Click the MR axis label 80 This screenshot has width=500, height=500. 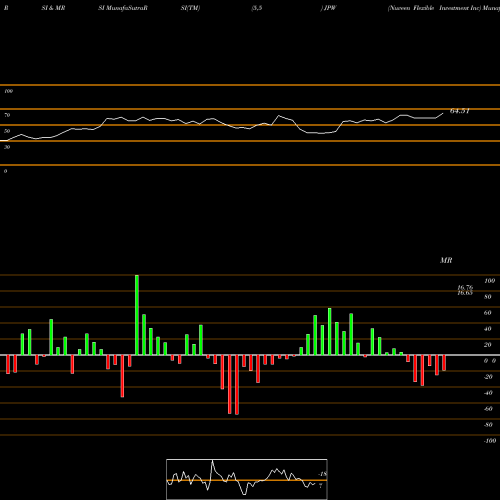pos(488,297)
